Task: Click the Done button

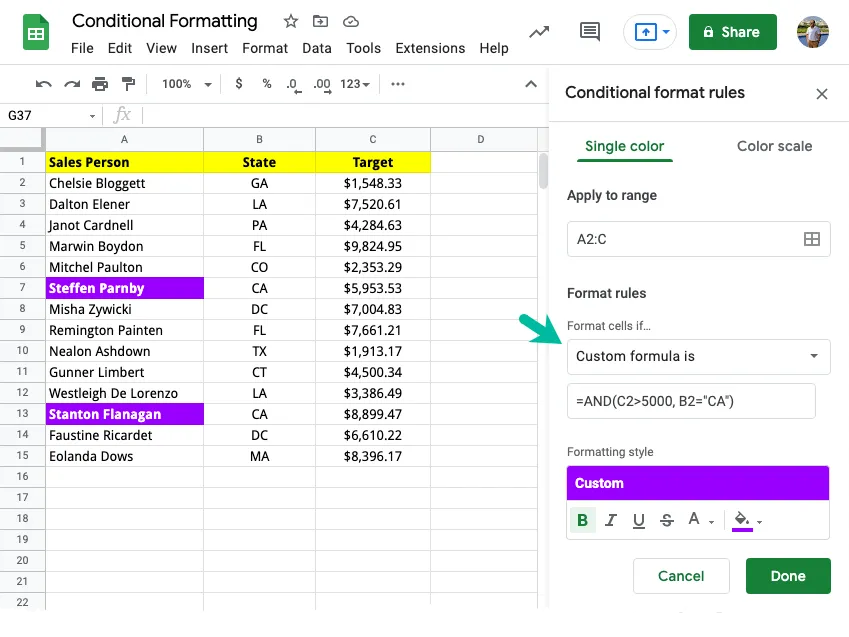Action: click(x=788, y=576)
